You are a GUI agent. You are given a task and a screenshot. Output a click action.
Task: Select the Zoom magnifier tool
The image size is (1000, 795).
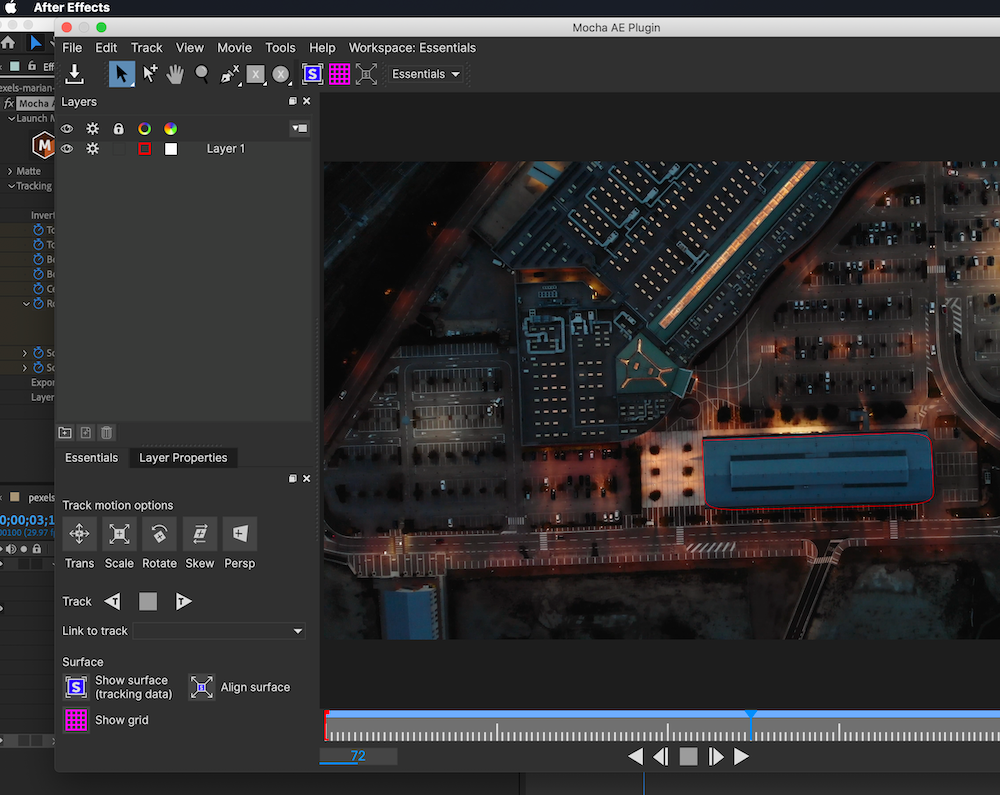tap(202, 74)
